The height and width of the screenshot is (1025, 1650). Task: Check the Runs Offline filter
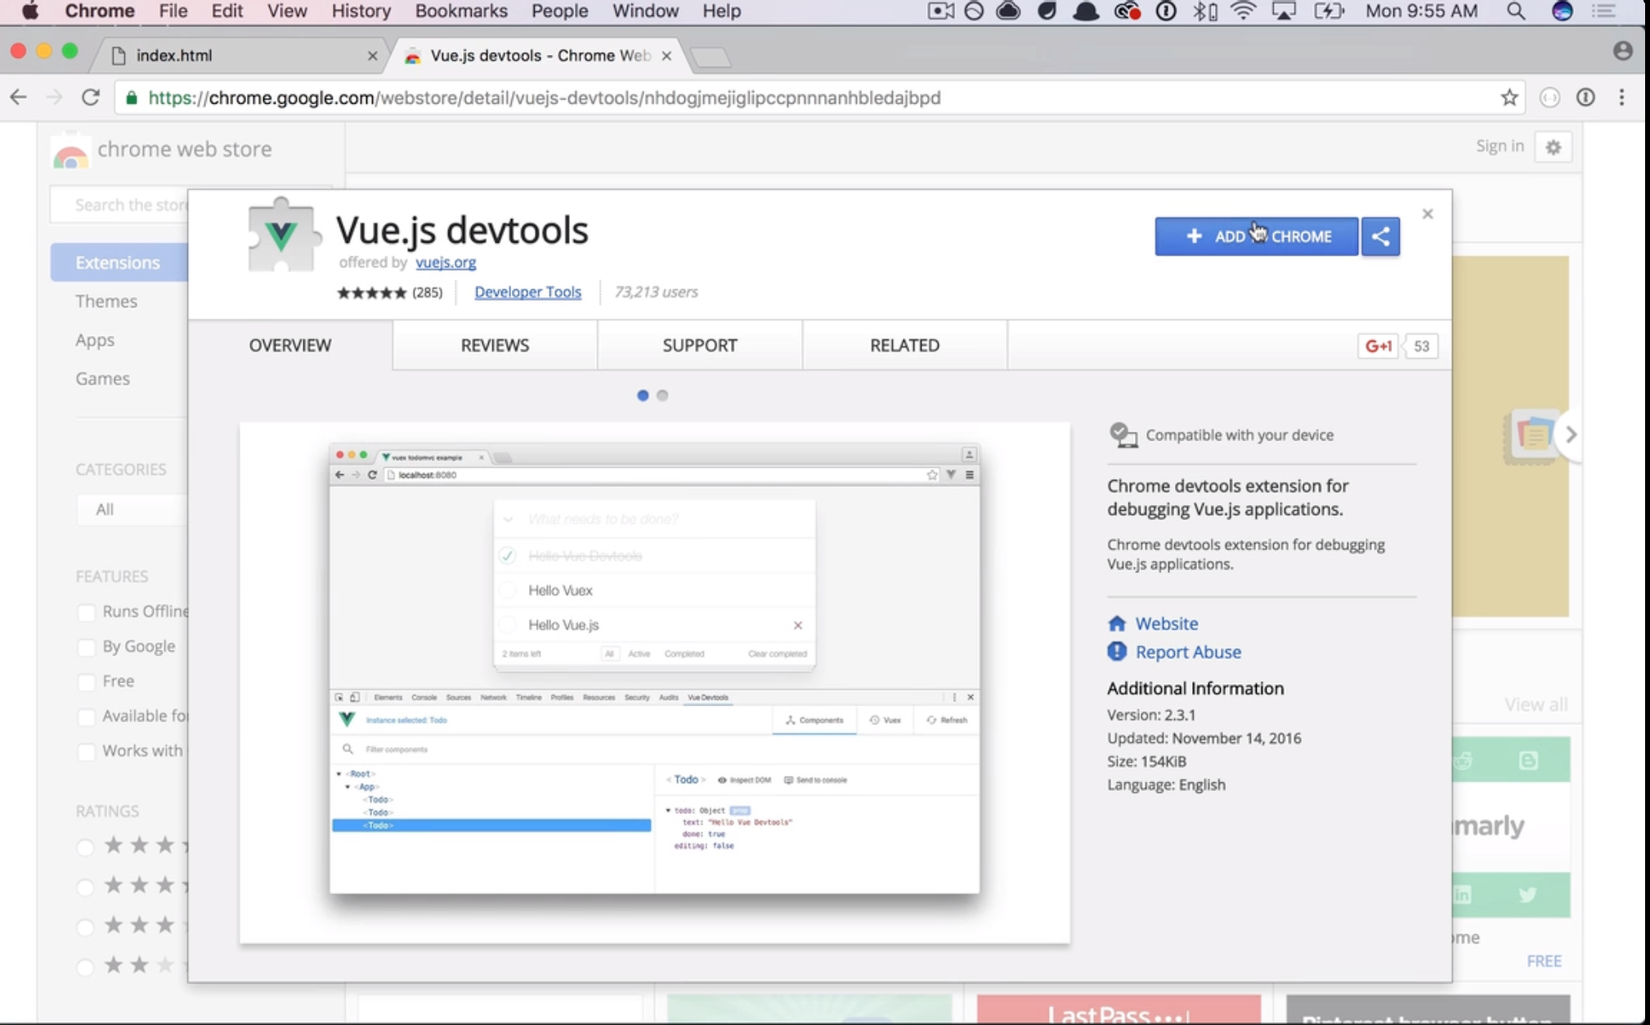click(x=86, y=612)
